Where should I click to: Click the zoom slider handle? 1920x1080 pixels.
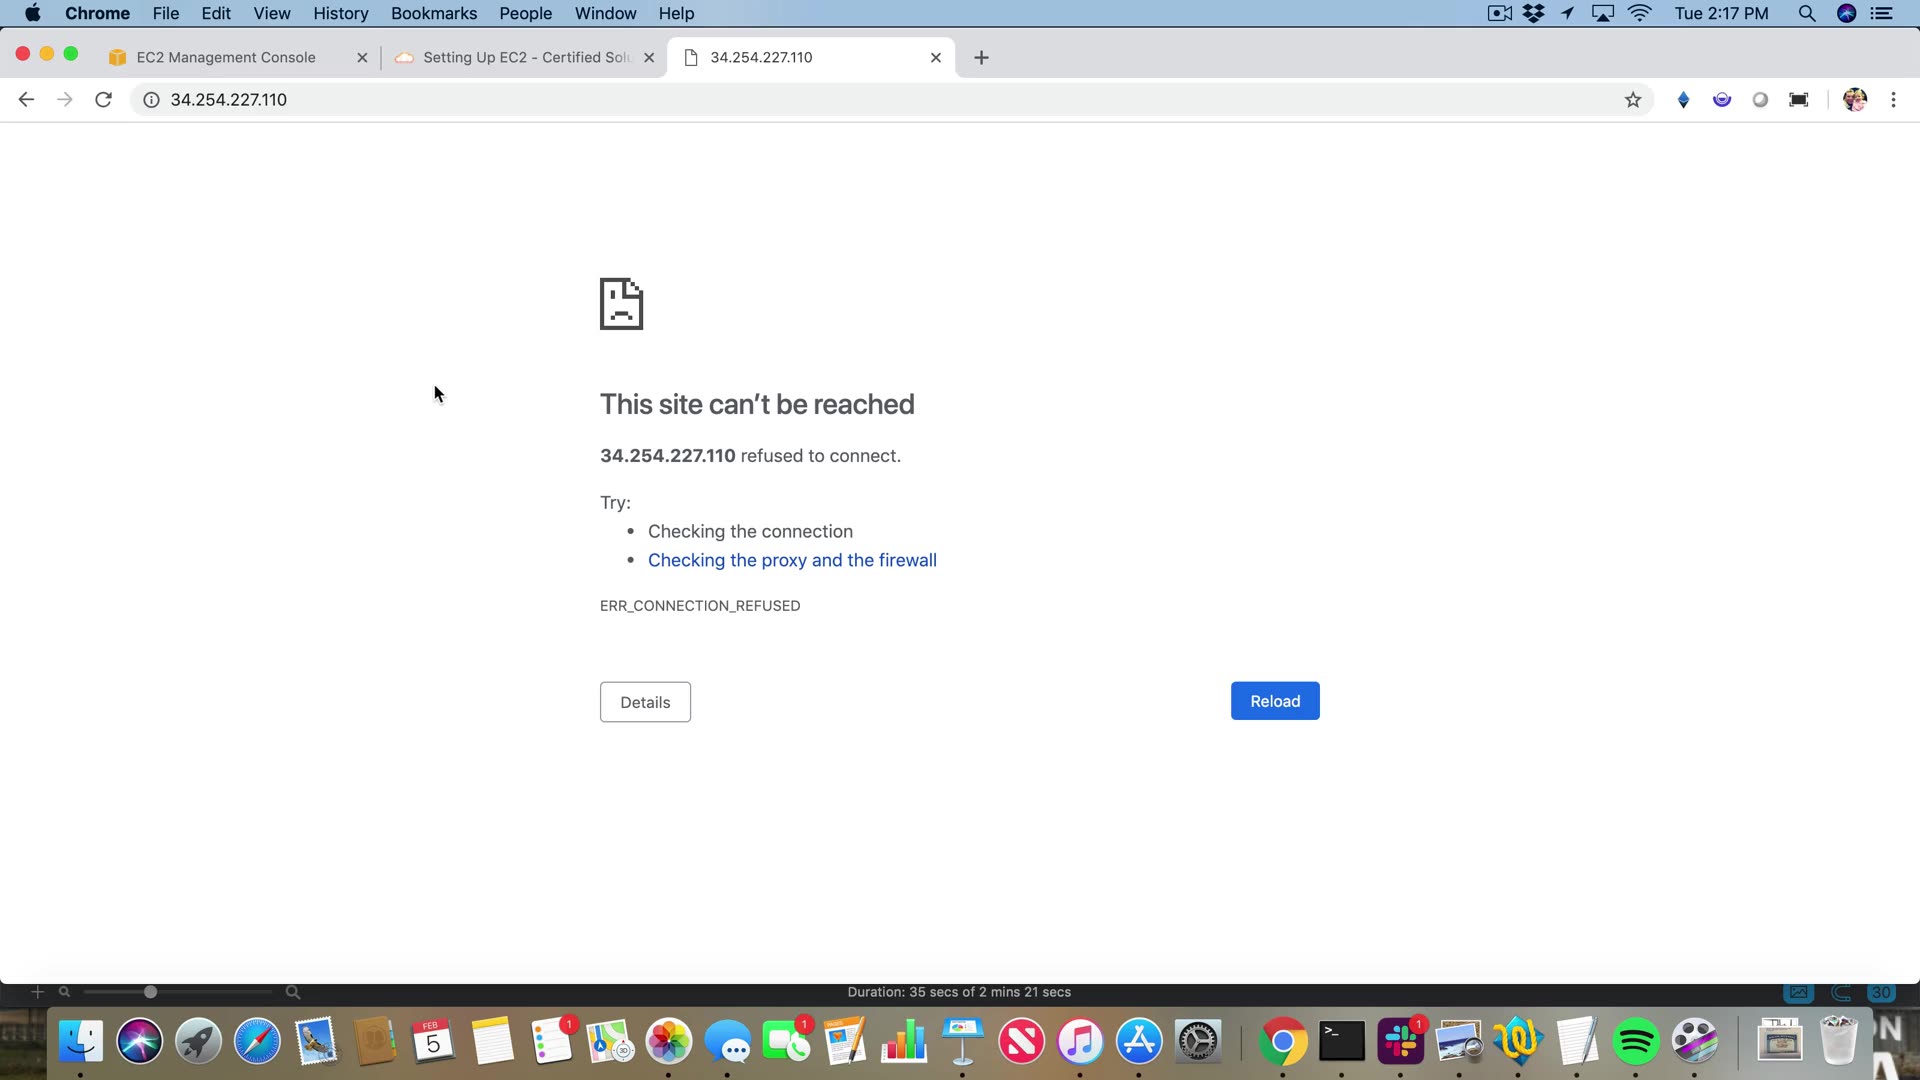pos(150,992)
